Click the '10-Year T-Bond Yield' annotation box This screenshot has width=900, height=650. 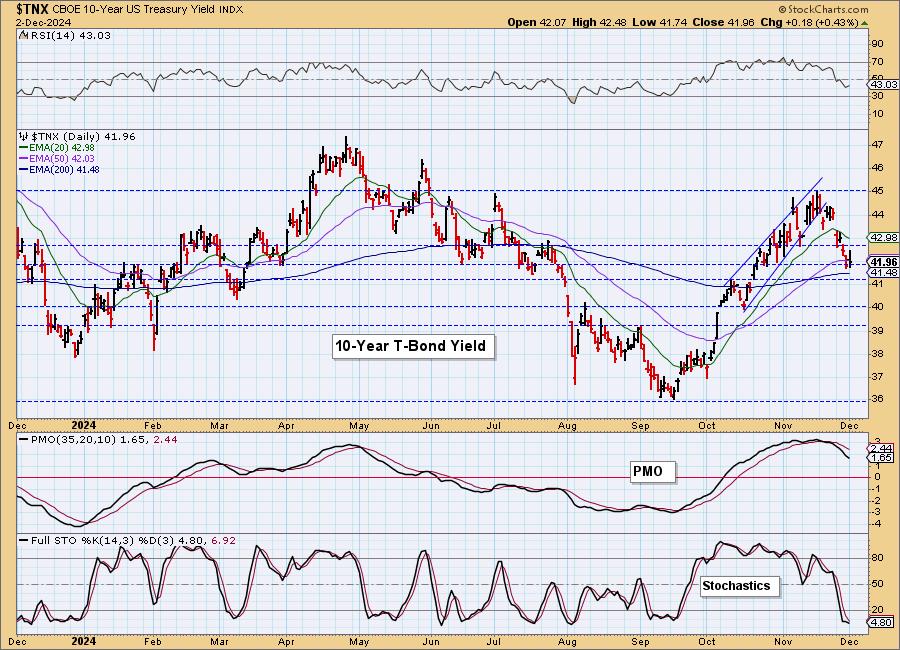(413, 346)
